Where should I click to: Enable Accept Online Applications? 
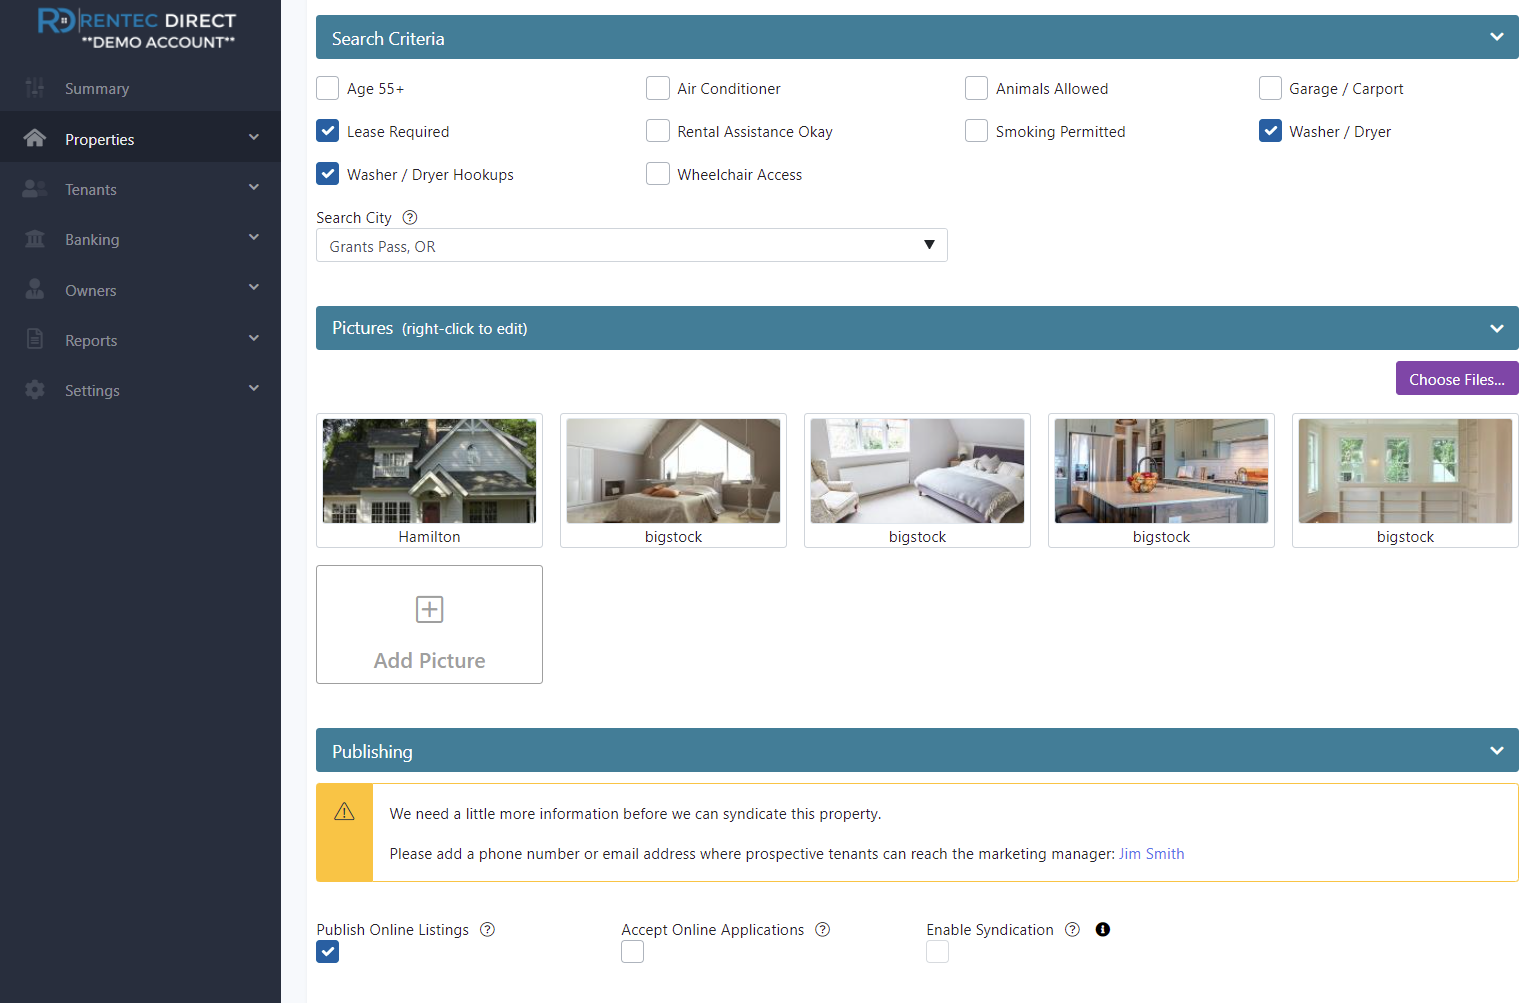632,951
